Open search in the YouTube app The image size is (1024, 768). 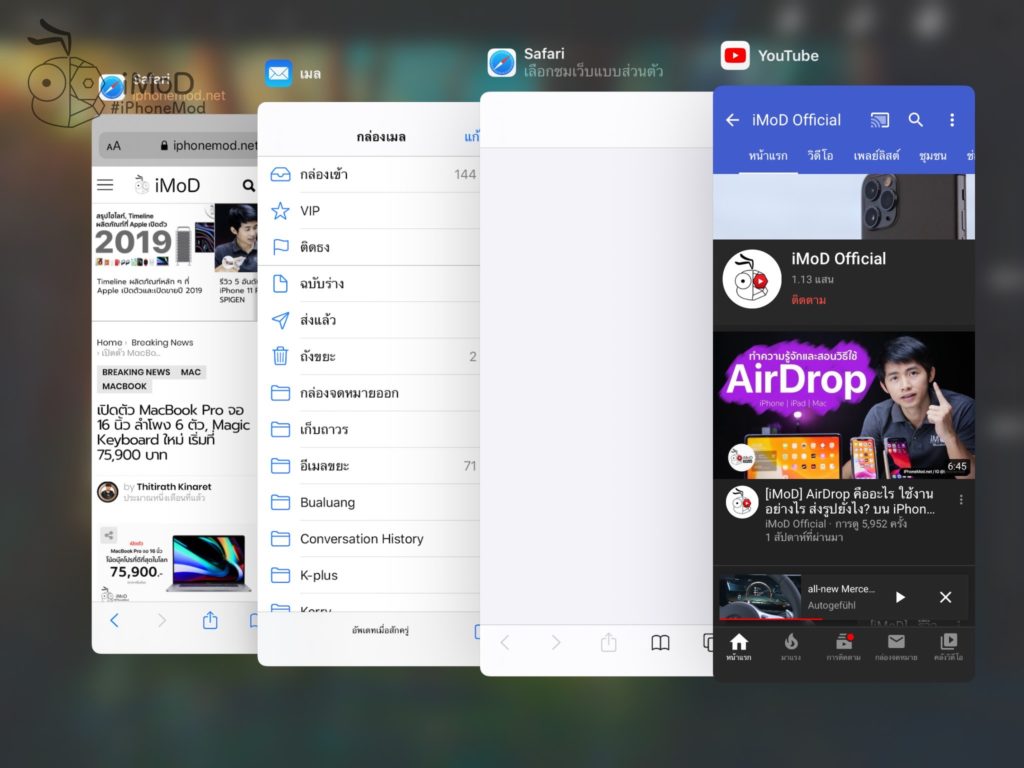pyautogui.click(x=915, y=120)
